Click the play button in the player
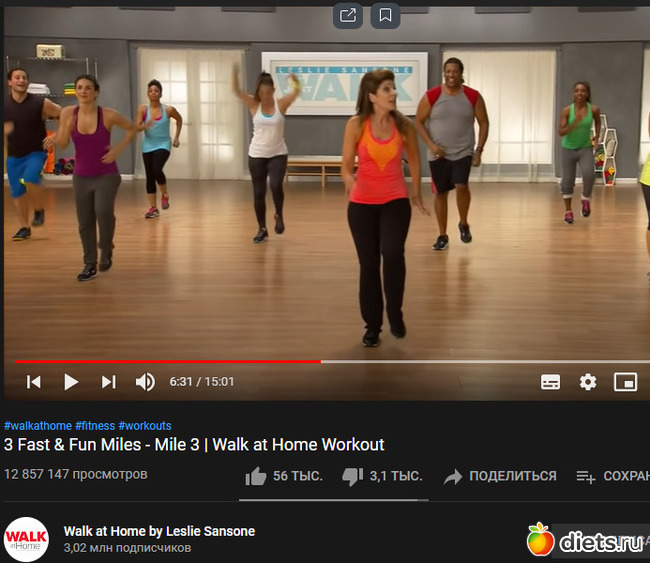This screenshot has height=563, width=650. tap(71, 382)
